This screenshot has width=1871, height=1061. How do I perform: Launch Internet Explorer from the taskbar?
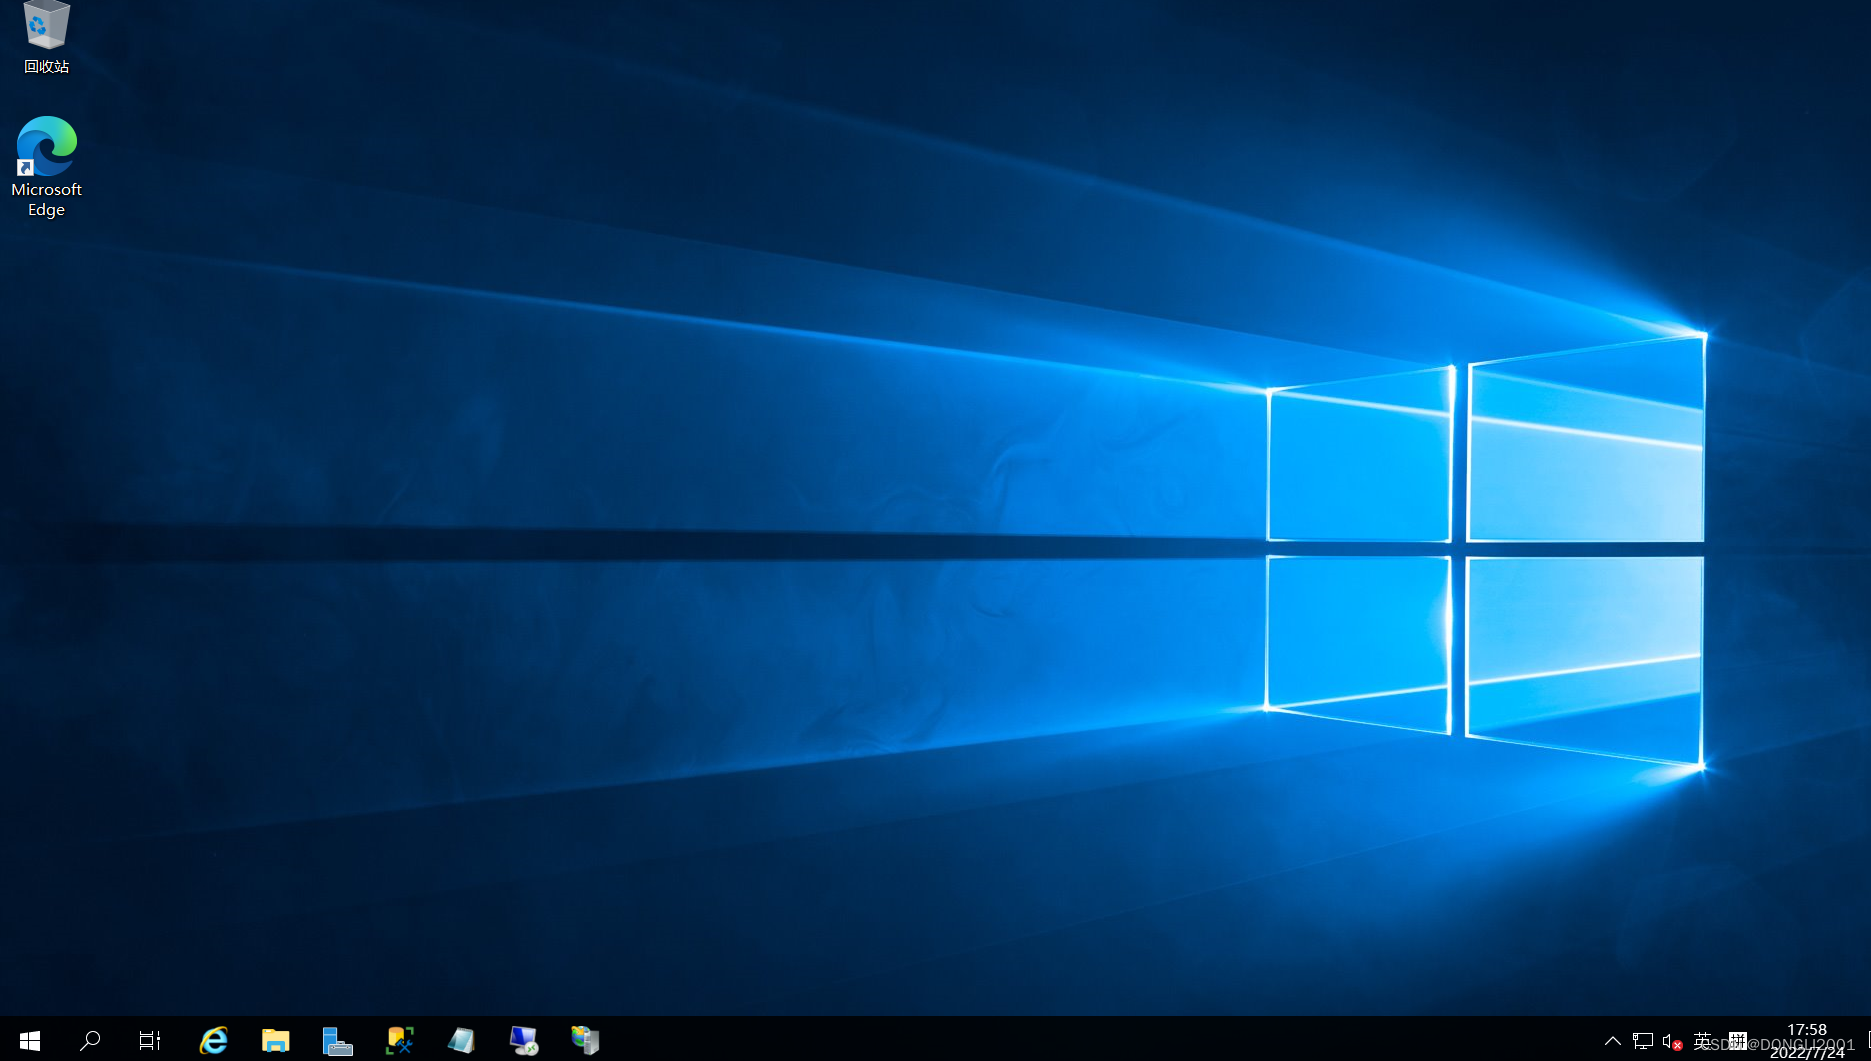pyautogui.click(x=213, y=1040)
